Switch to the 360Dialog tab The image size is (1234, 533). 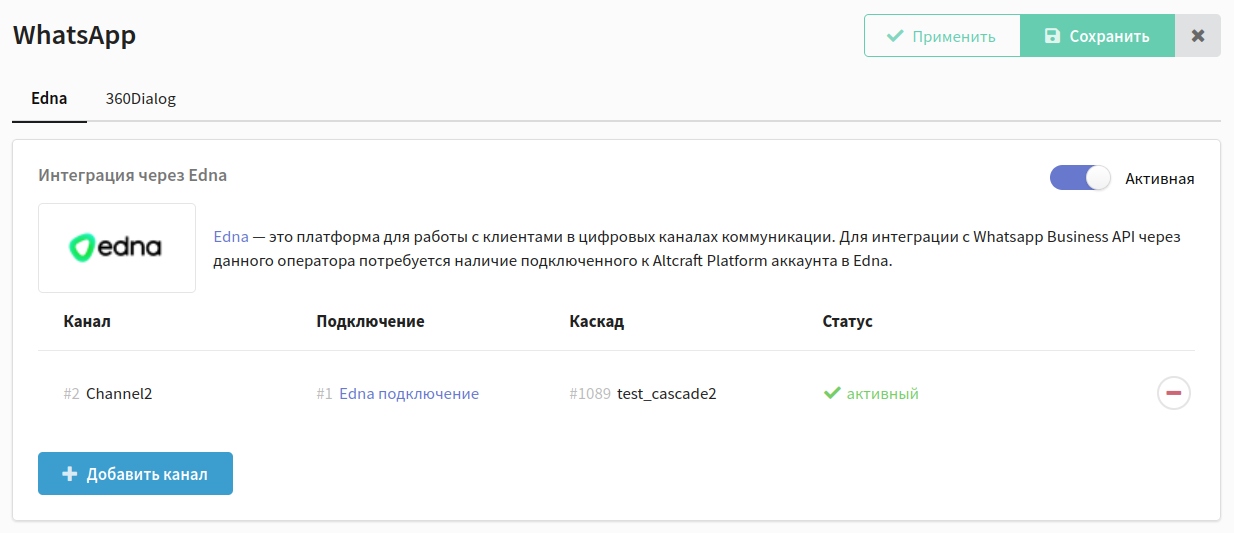(x=141, y=99)
